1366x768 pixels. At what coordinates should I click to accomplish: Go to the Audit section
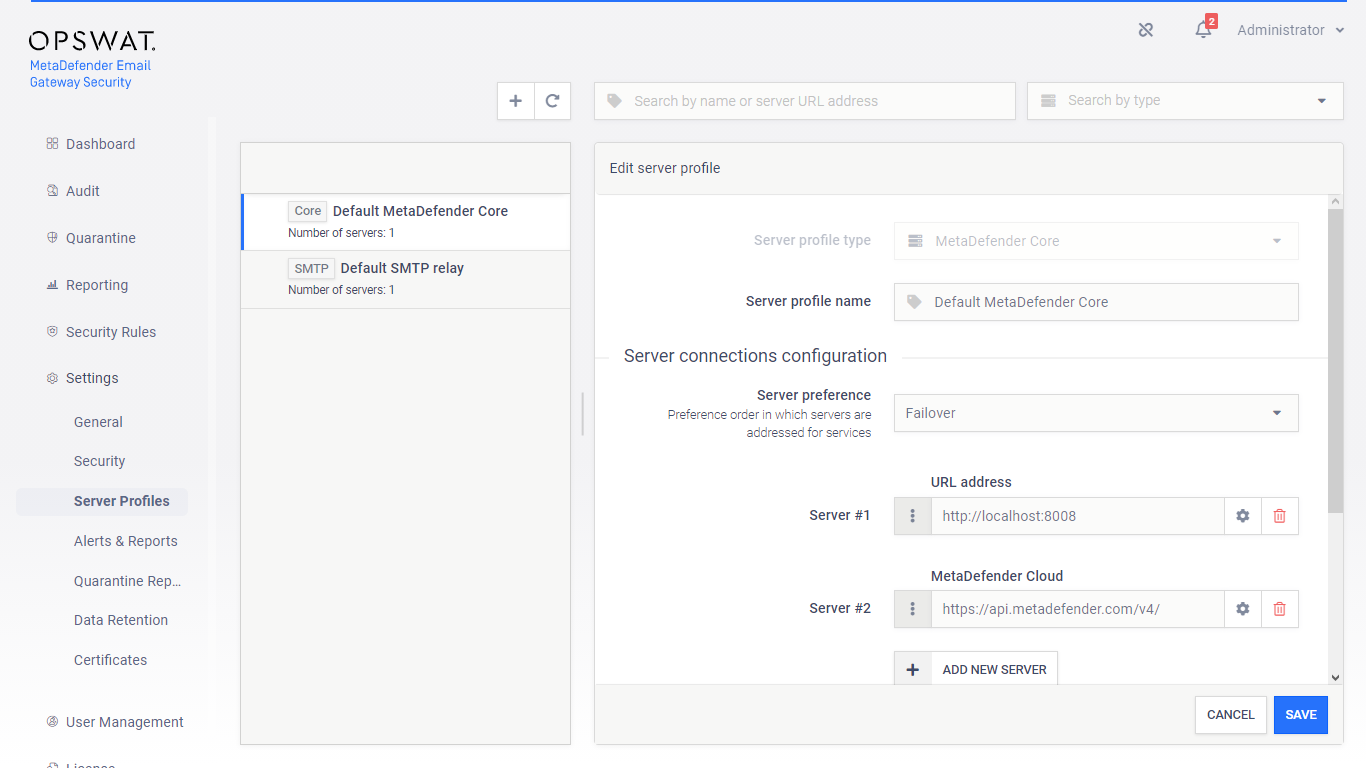tap(83, 191)
